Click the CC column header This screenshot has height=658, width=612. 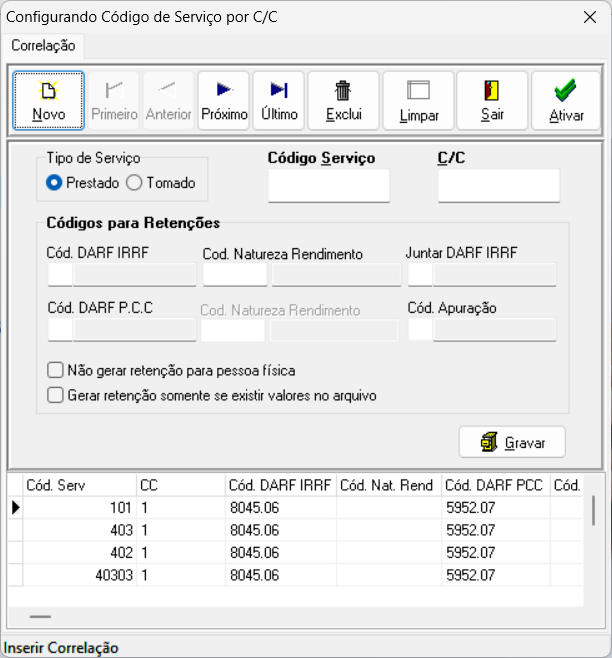point(181,485)
